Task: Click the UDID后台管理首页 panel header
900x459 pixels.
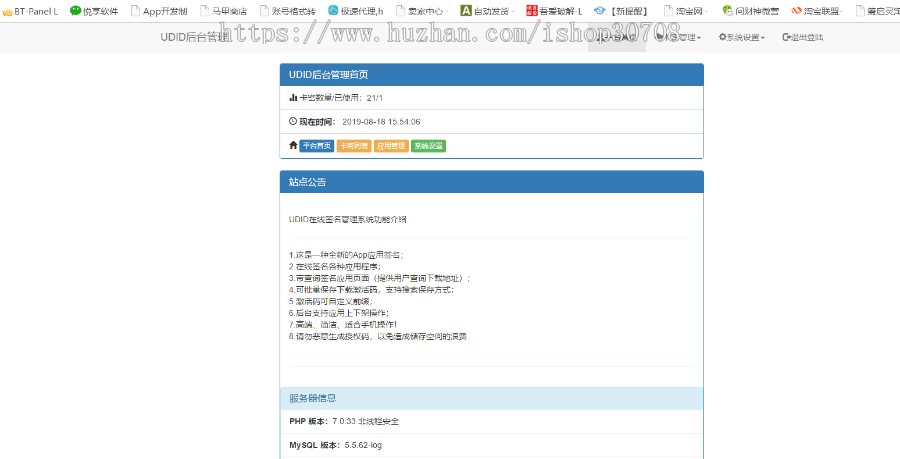Action: tap(492, 75)
